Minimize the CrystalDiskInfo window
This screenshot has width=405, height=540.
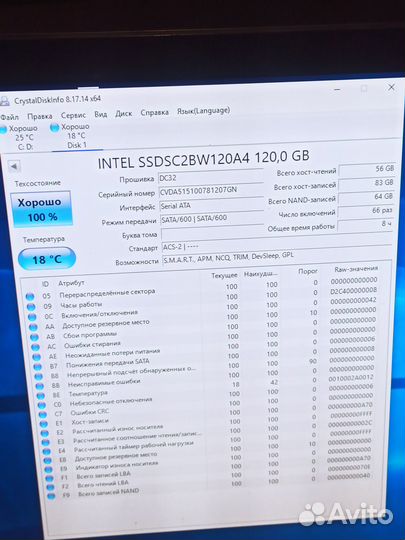(x=338, y=90)
